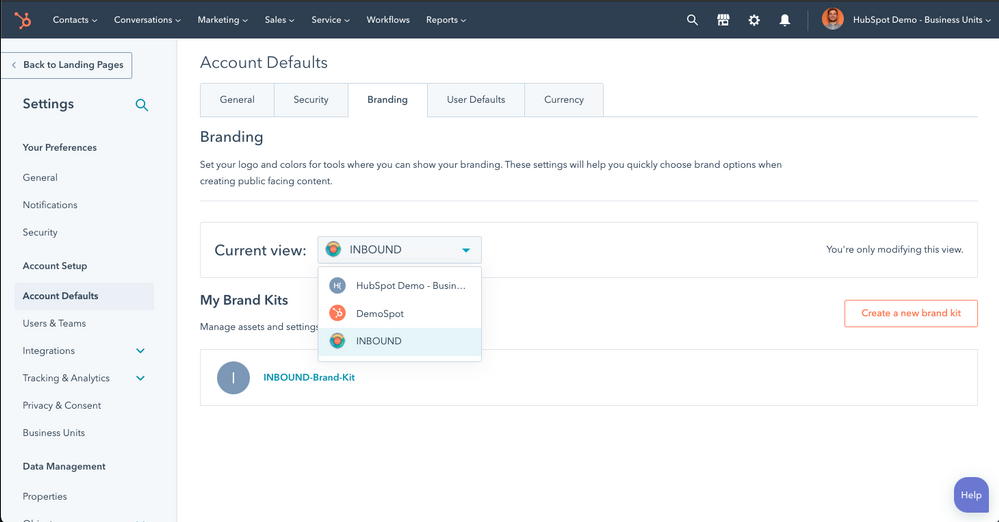Expand Tracking & Analytics sidebar section
The height and width of the screenshot is (522, 999).
[x=140, y=379]
